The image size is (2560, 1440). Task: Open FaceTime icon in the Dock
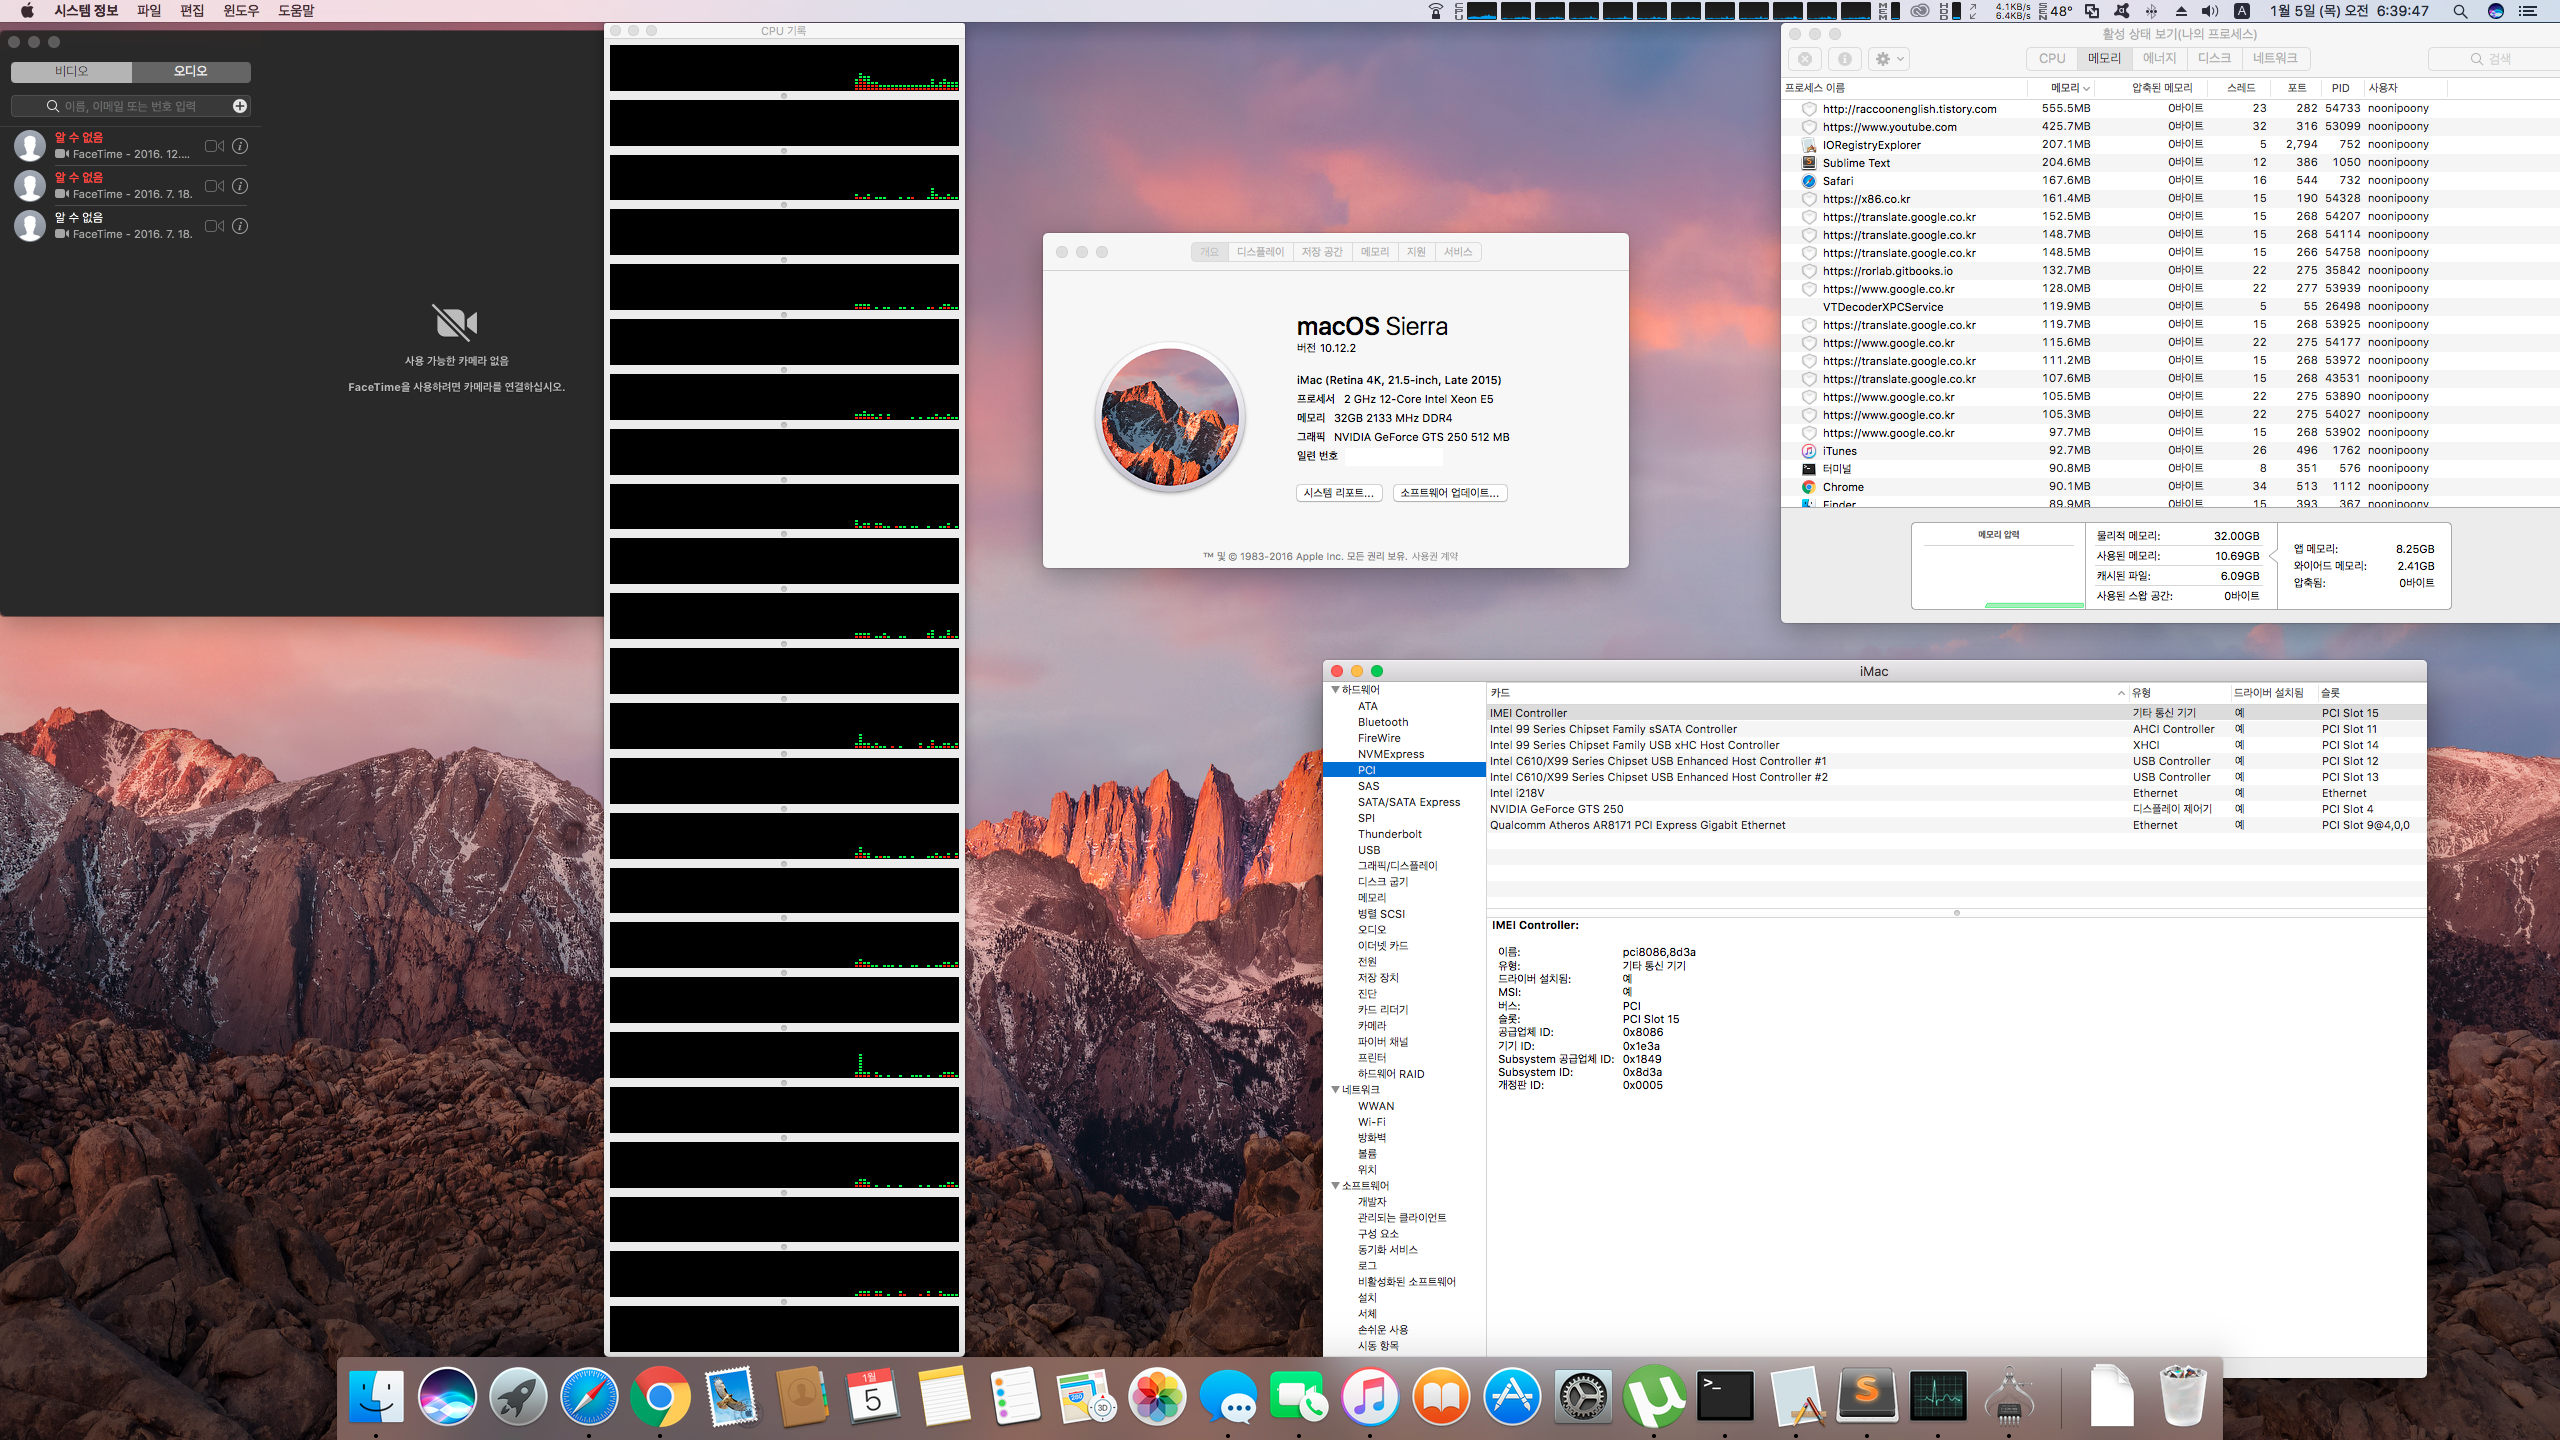[x=1299, y=1396]
